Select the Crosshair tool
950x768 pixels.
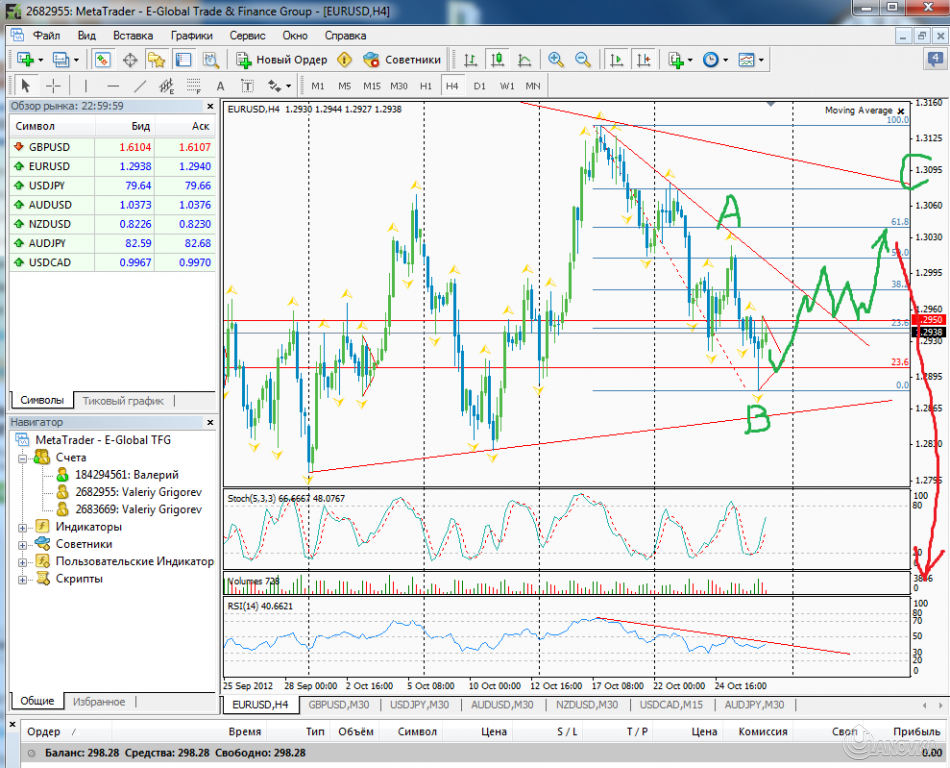[x=52, y=85]
